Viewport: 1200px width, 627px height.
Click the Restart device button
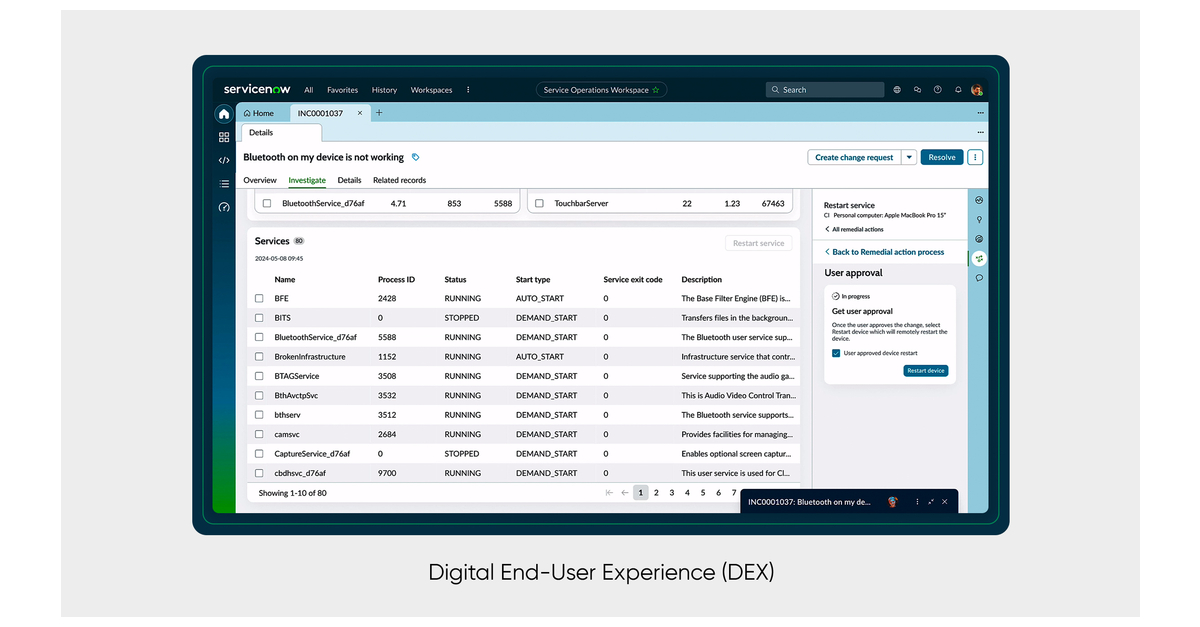pos(926,370)
